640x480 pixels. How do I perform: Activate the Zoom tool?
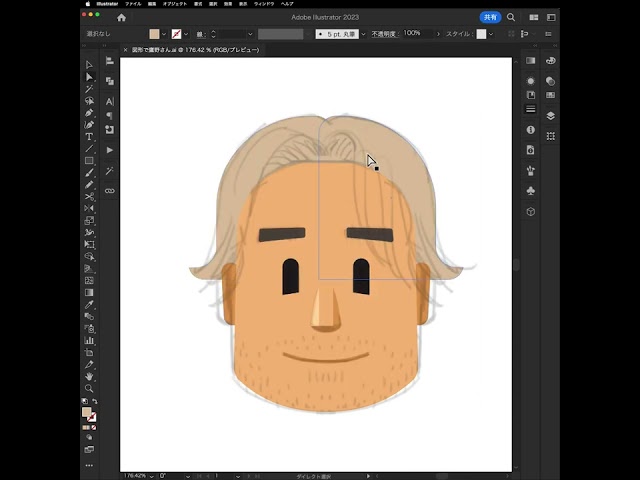coord(89,389)
